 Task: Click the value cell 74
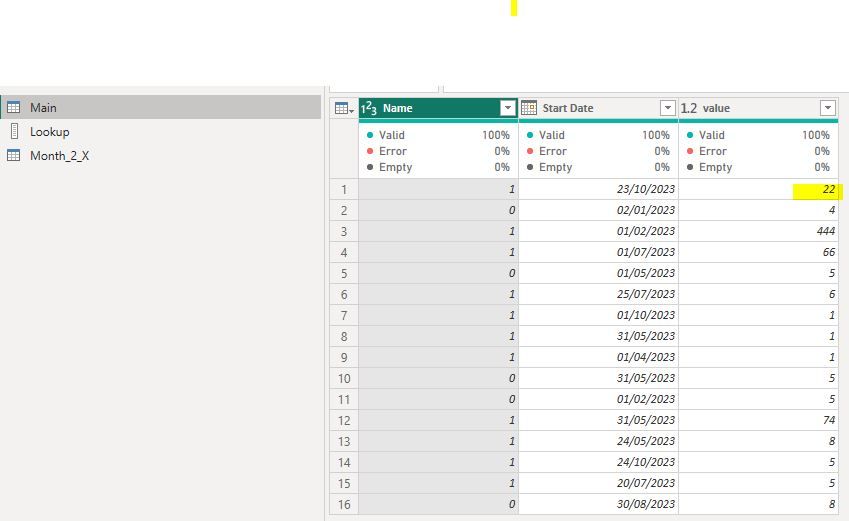(x=759, y=420)
